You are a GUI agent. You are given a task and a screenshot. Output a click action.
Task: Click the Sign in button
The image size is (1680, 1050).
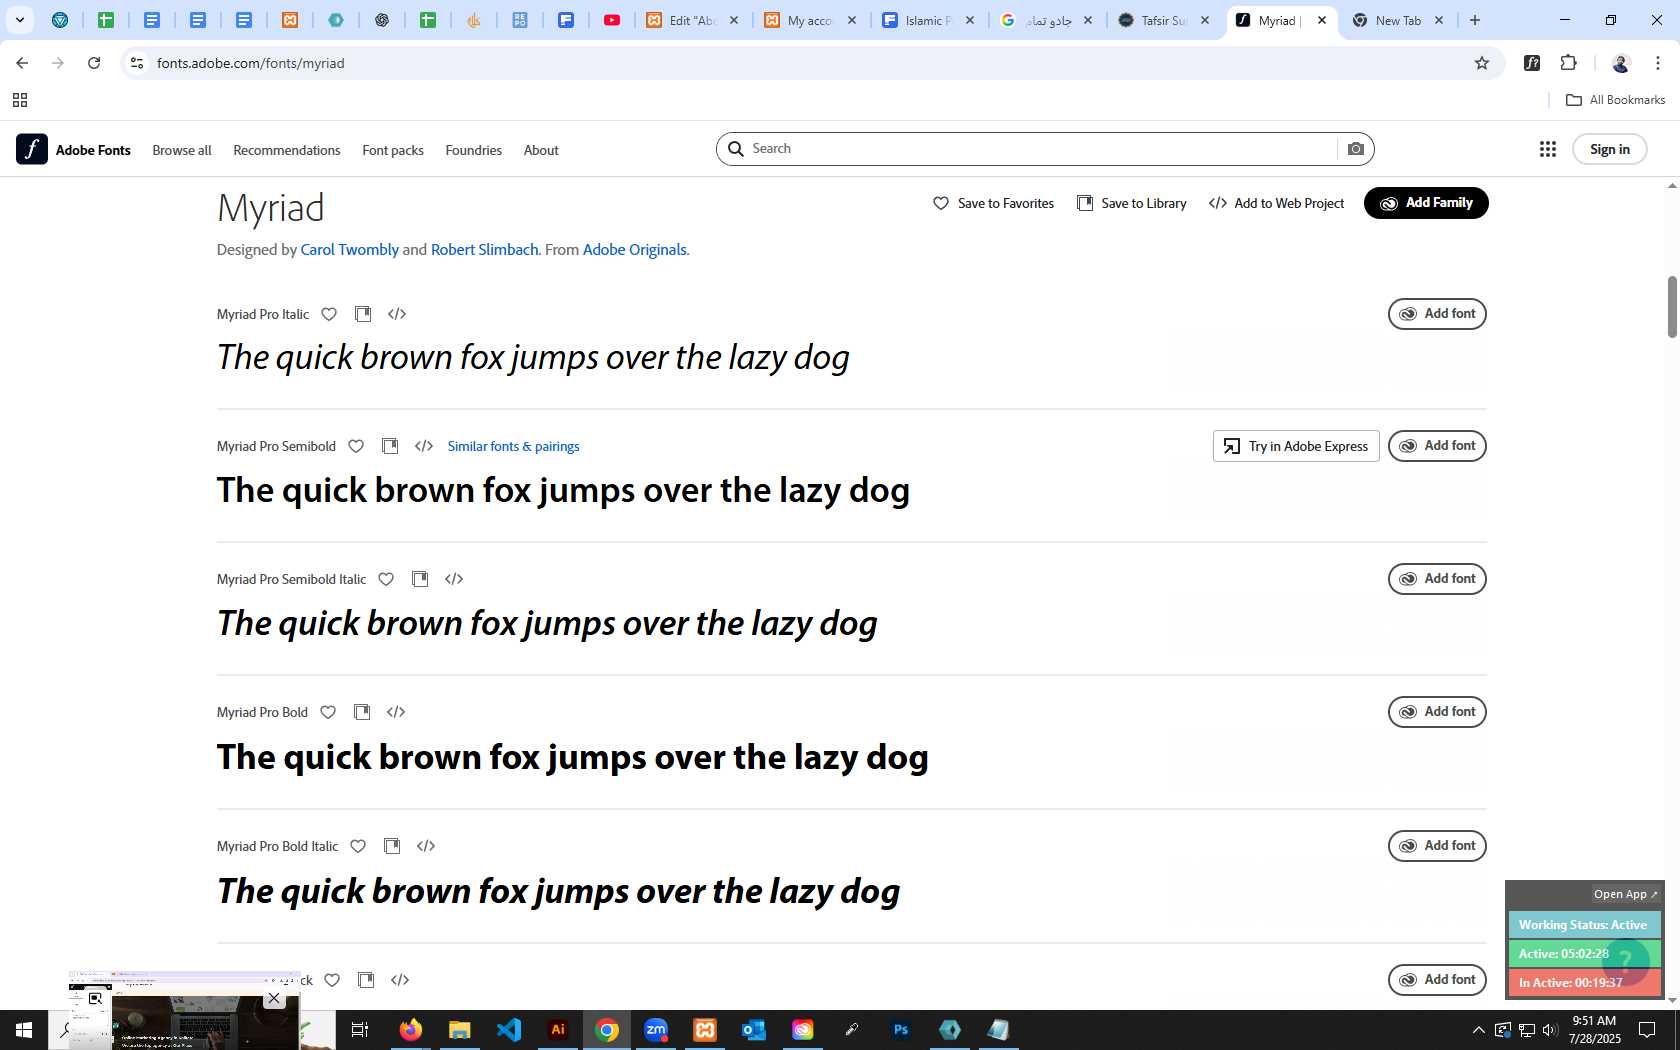pos(1610,149)
